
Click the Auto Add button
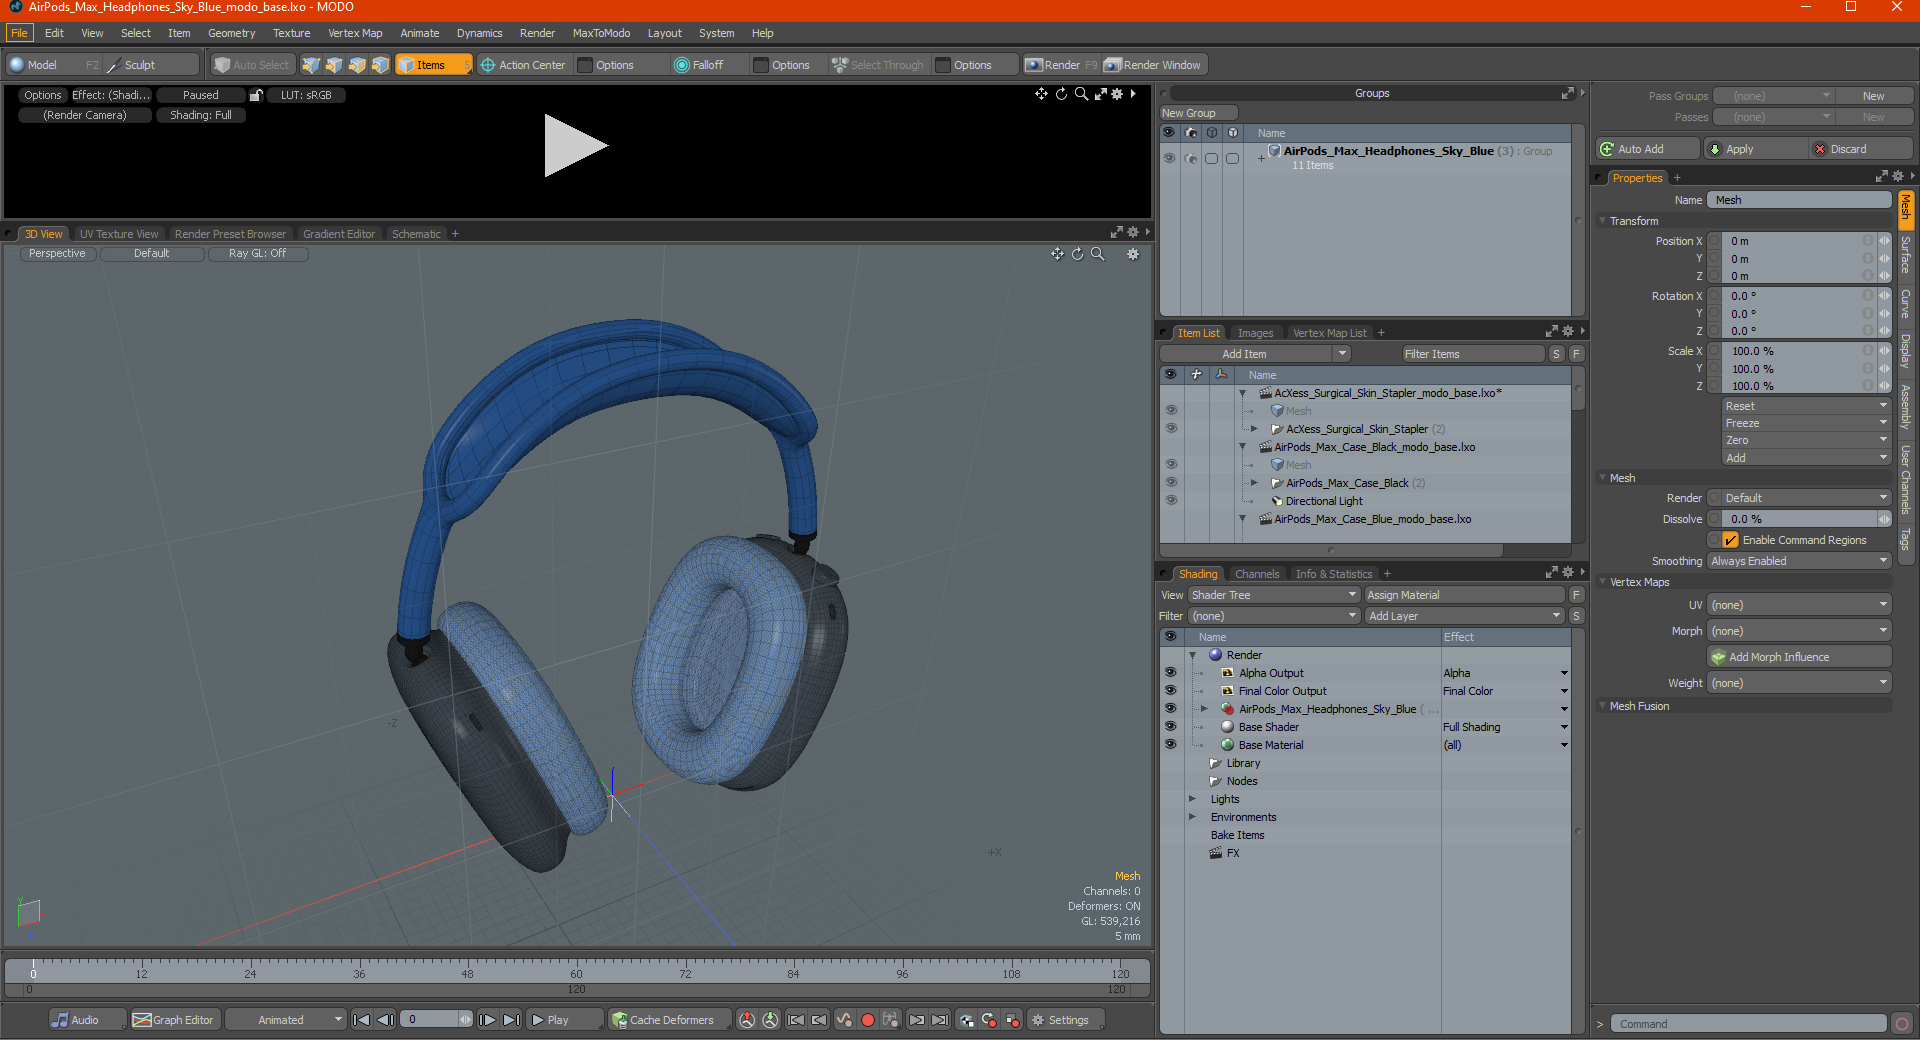[x=1648, y=149]
